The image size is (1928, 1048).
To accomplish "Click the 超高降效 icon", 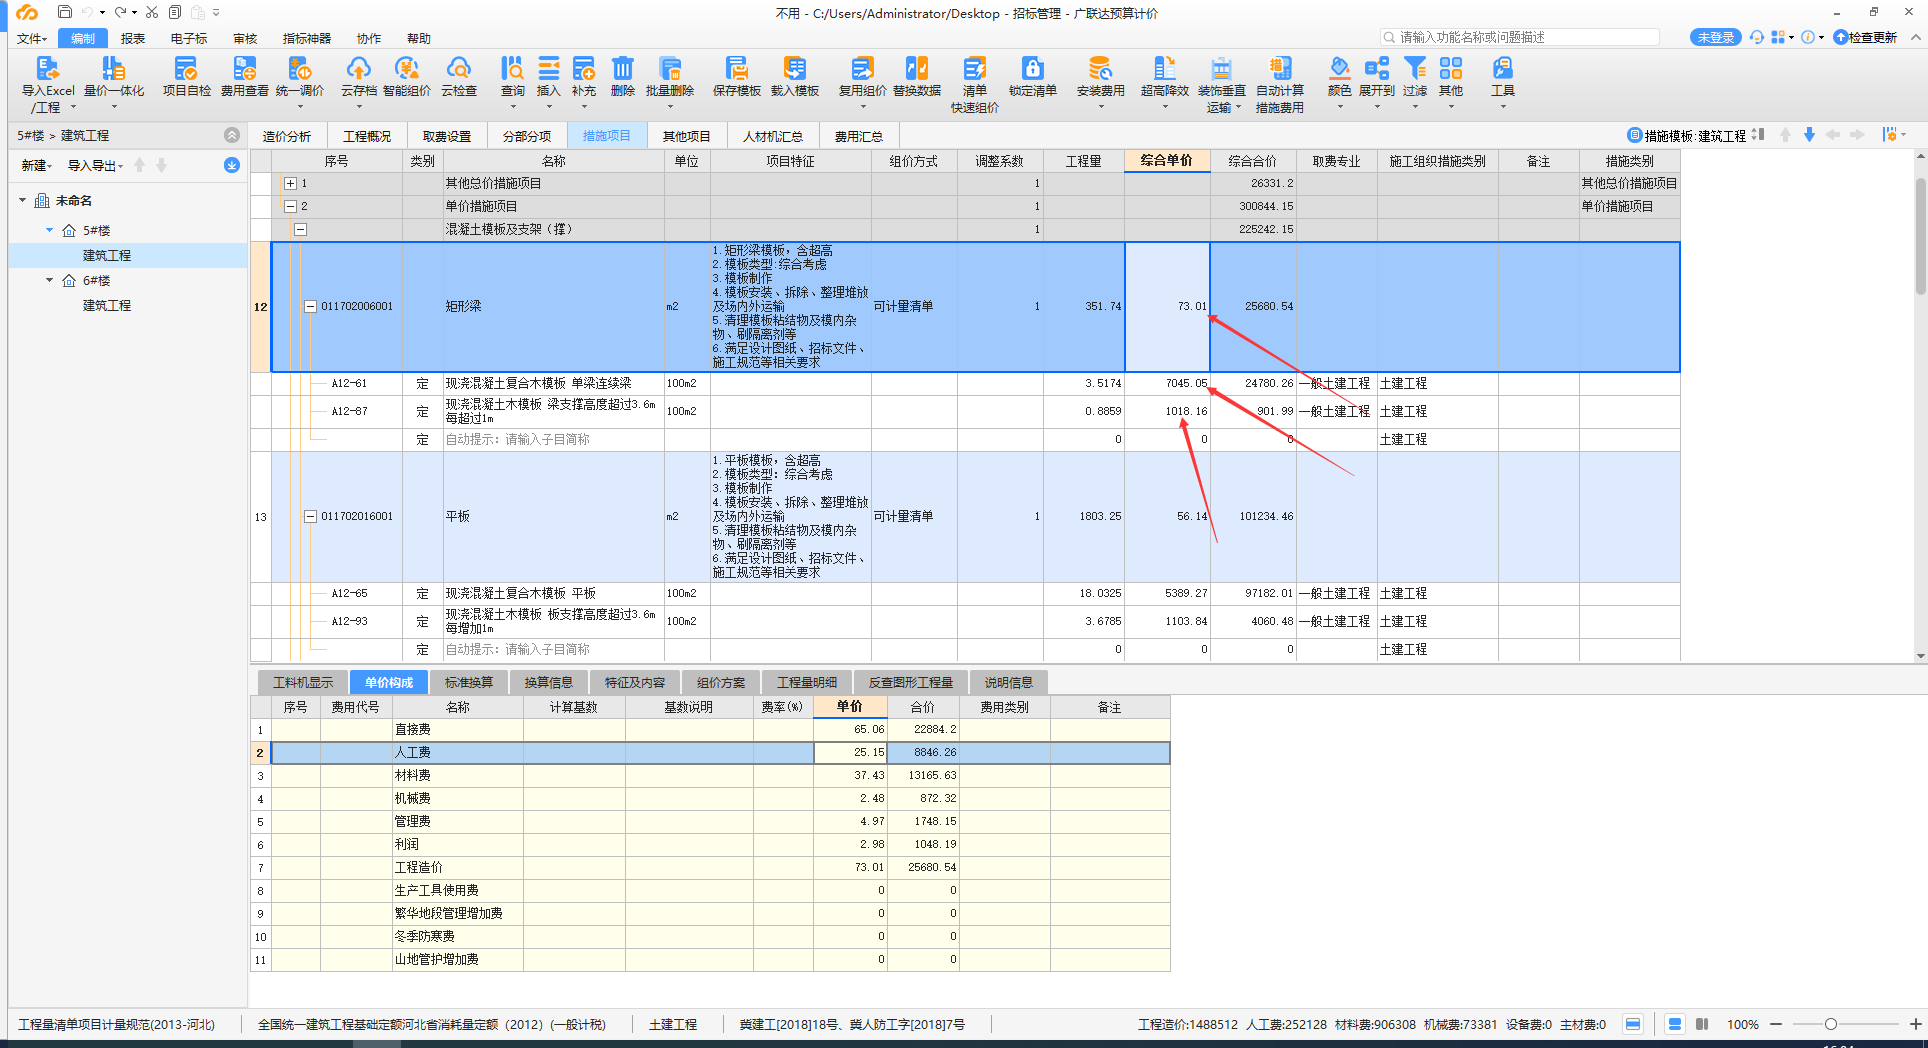I will [1165, 69].
